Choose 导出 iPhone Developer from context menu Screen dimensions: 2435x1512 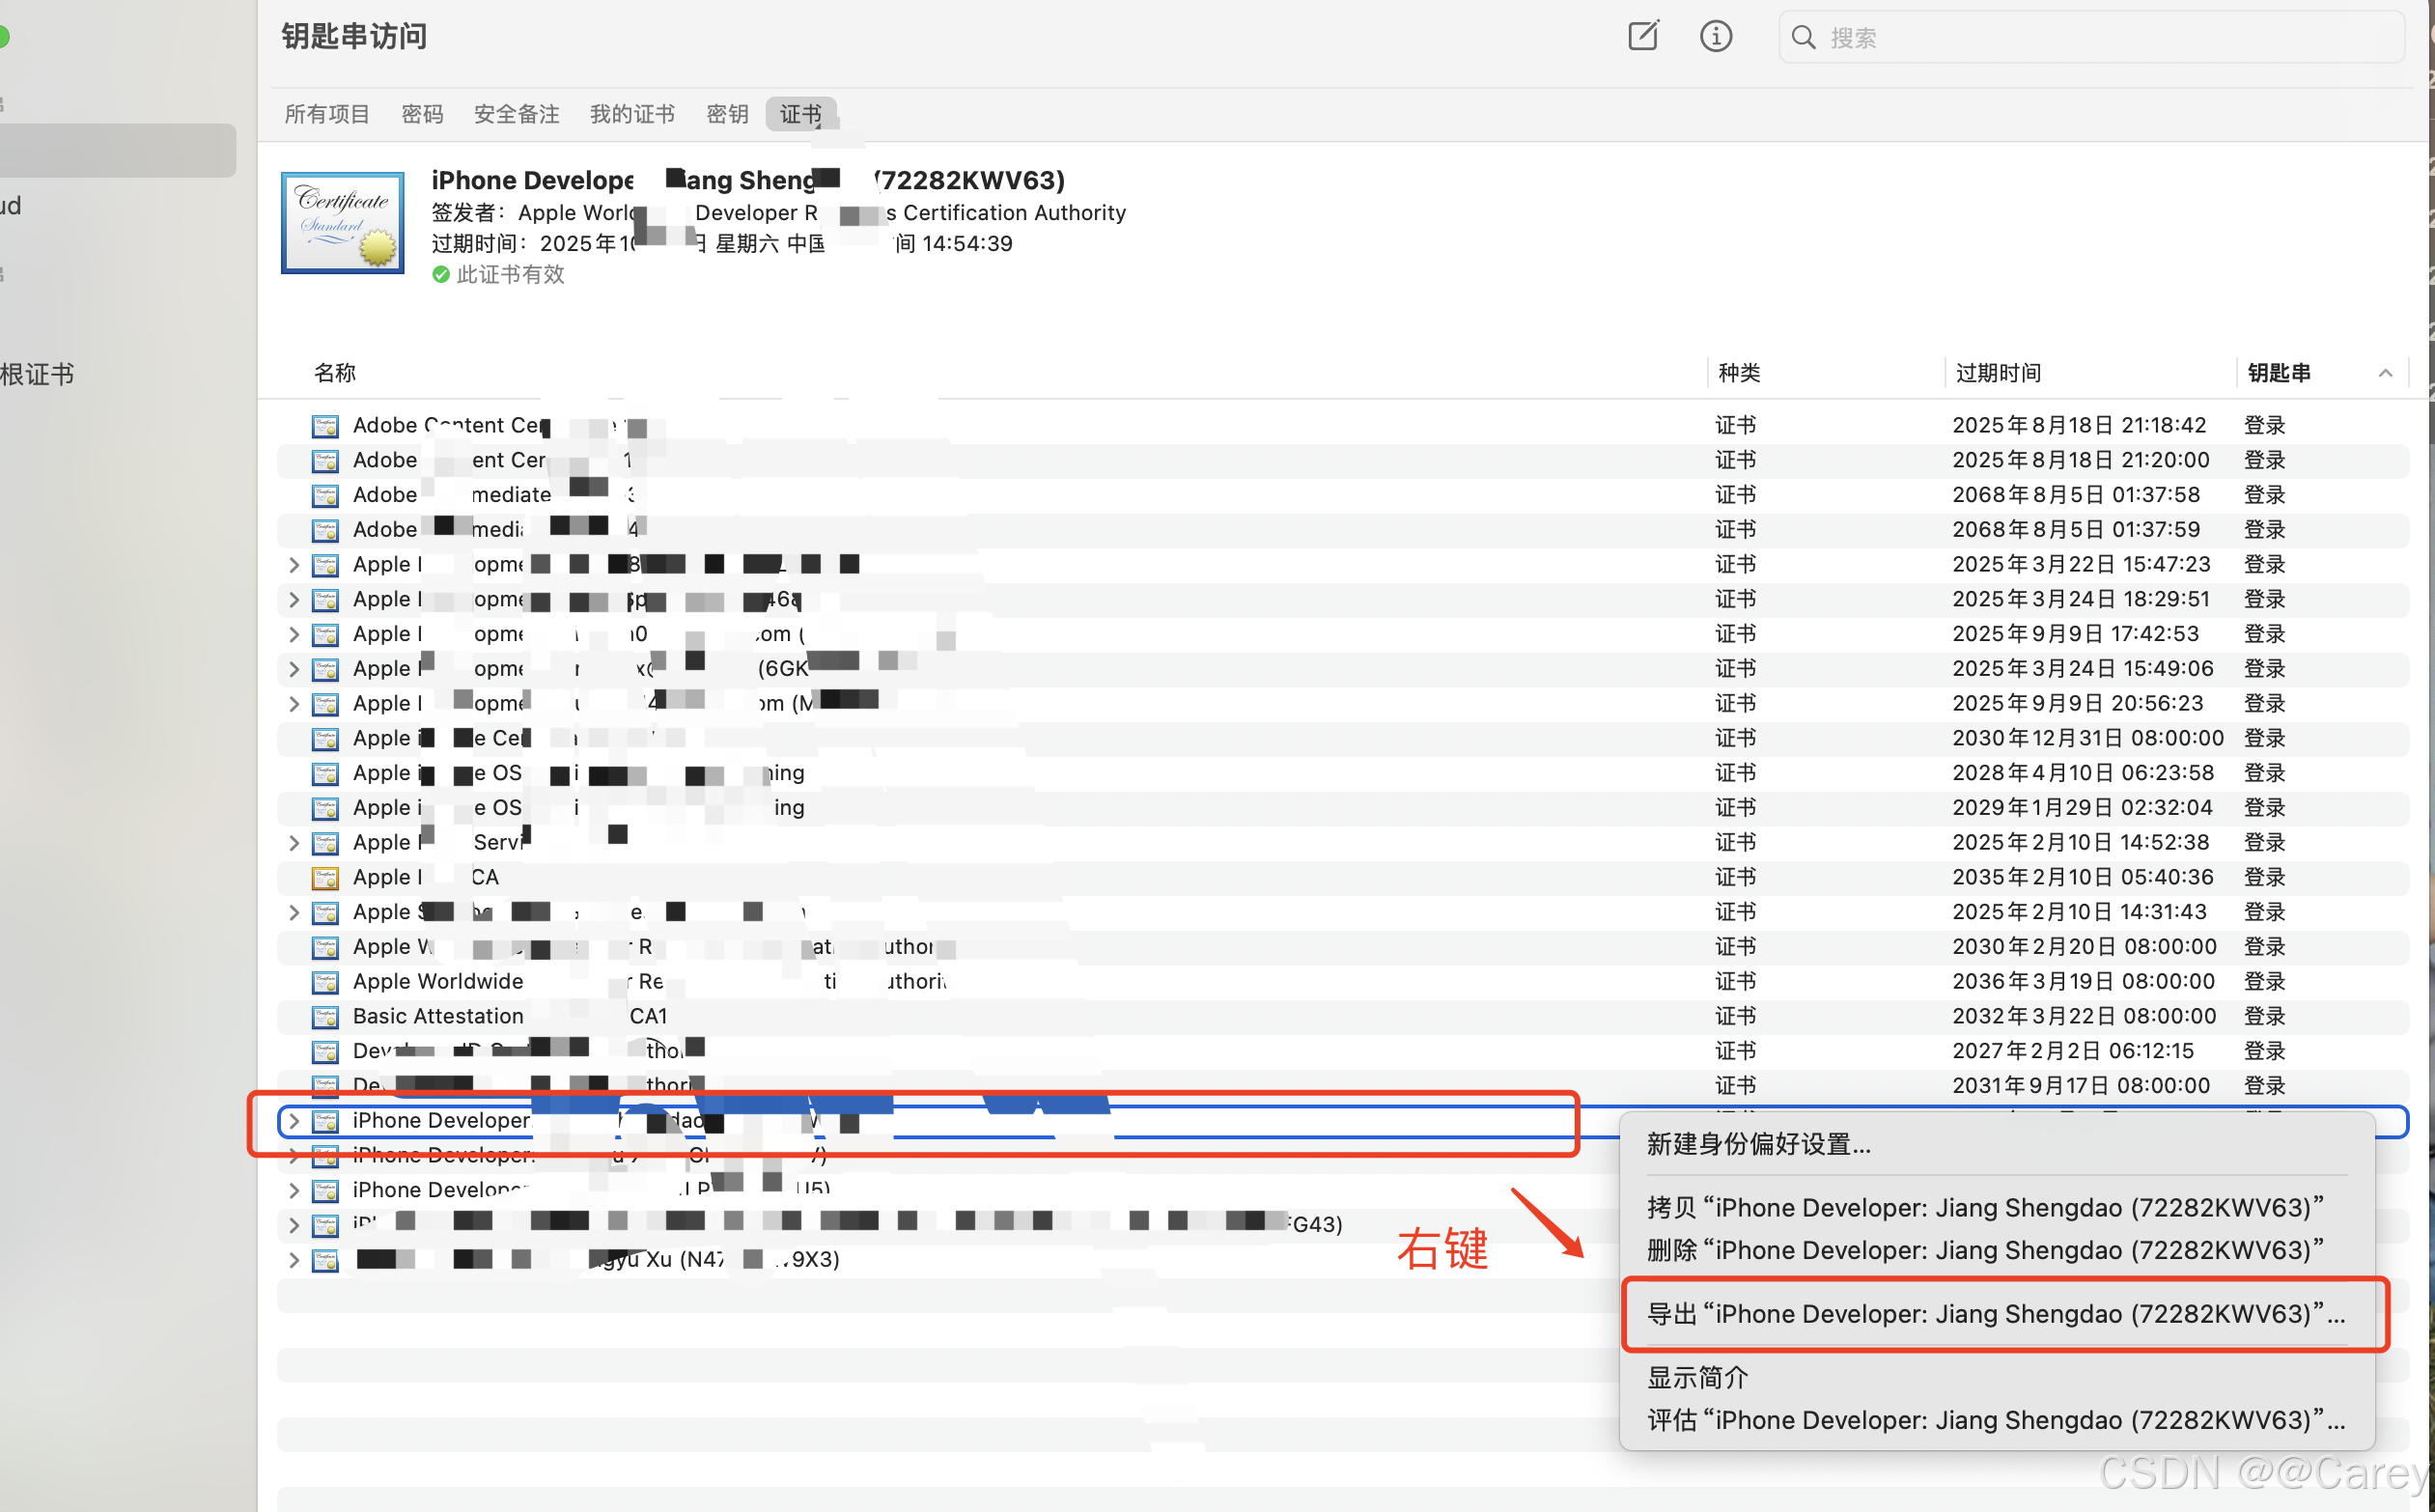click(x=1995, y=1314)
